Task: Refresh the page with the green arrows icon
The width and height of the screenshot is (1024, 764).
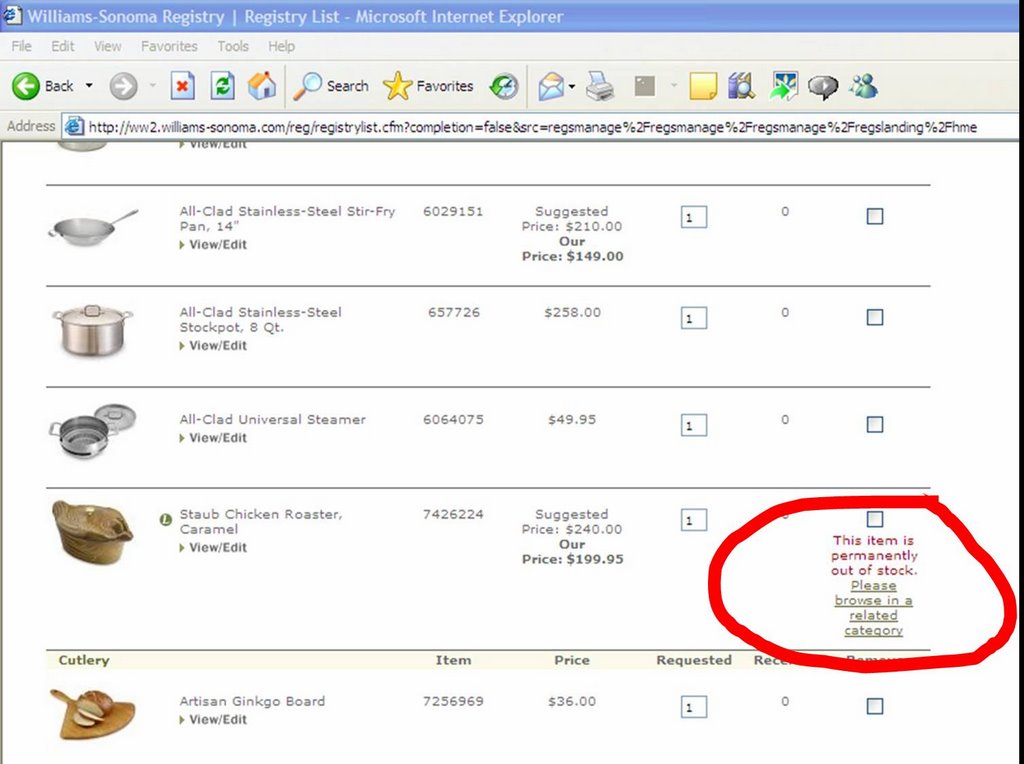Action: [222, 86]
